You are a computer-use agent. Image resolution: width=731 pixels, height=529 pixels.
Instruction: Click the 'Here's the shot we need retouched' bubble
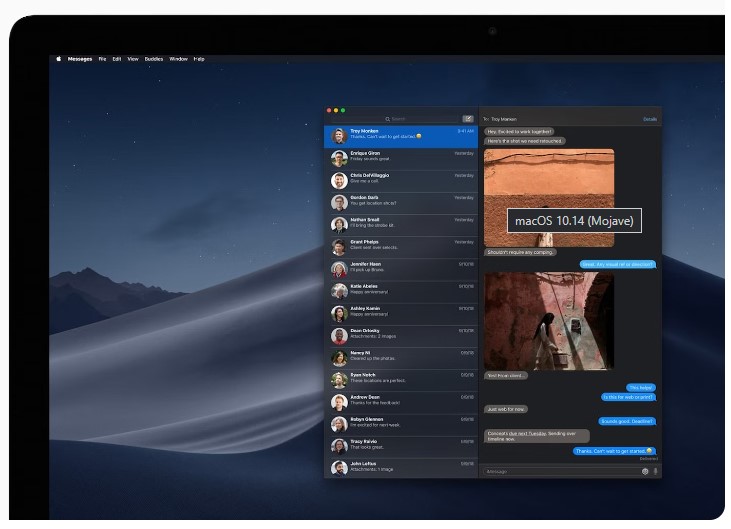[x=524, y=141]
